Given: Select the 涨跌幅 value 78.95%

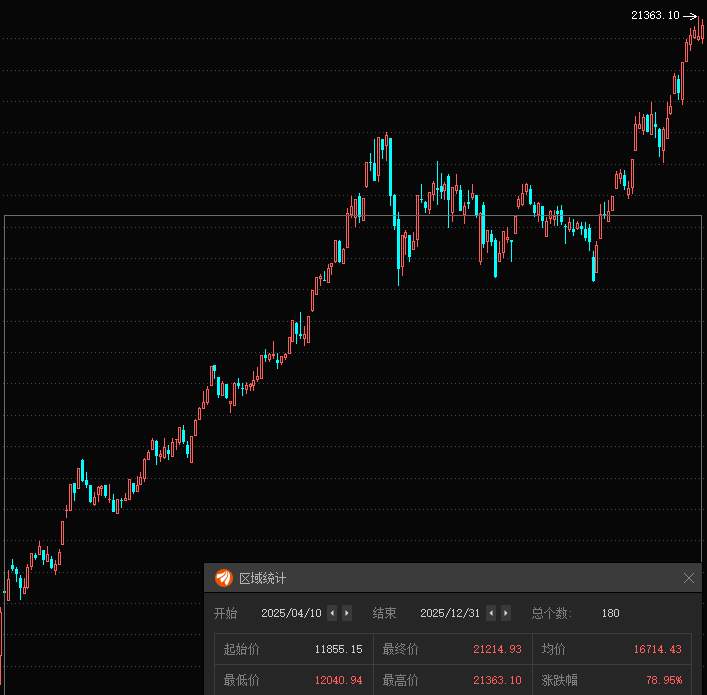Looking at the screenshot, I should [663, 680].
